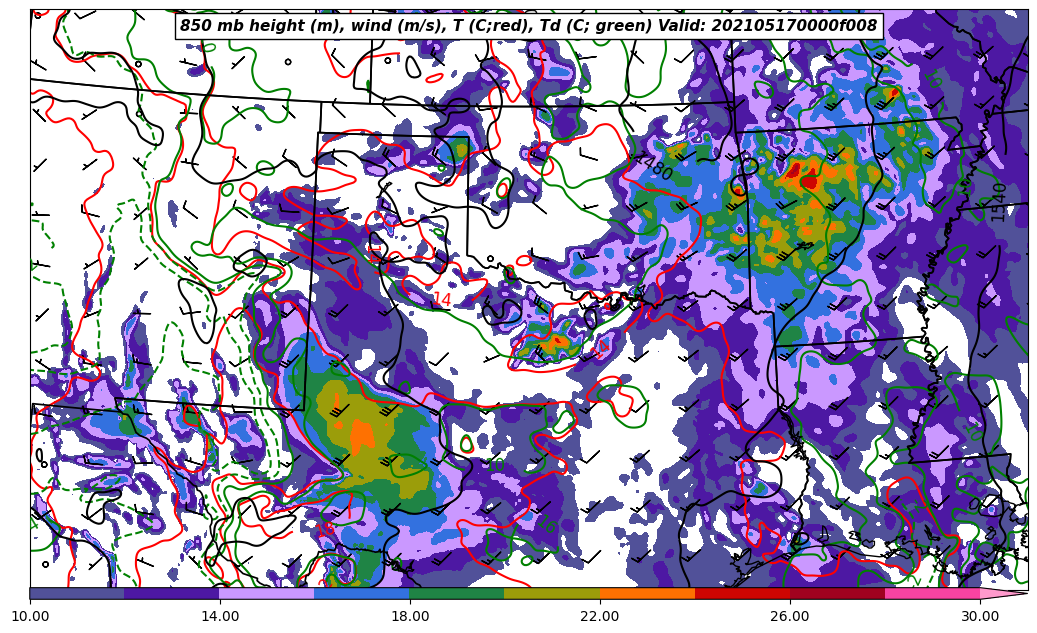This screenshot has width=1037, height=633.
Task: Click the dark maroon 26–28 colorbar segment
Action: pyautogui.click(x=837, y=593)
